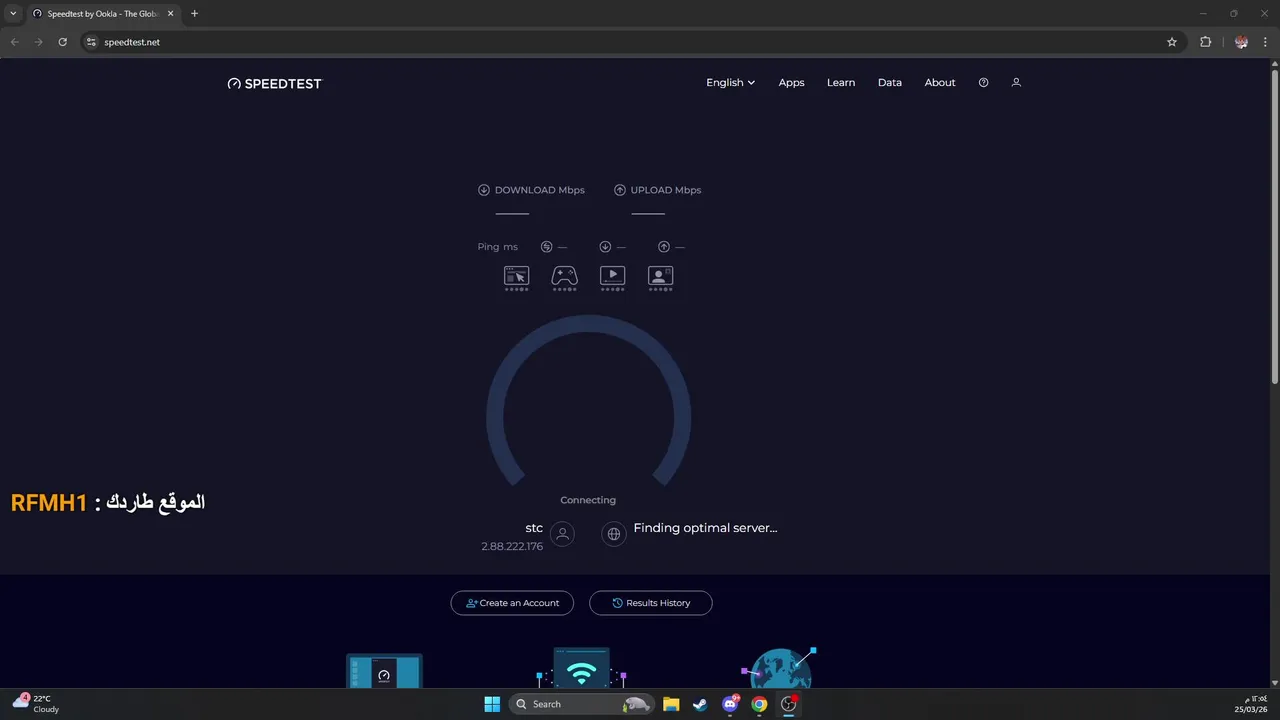The image size is (1280, 720).
Task: Click the site information icon in address bar
Action: 91,42
